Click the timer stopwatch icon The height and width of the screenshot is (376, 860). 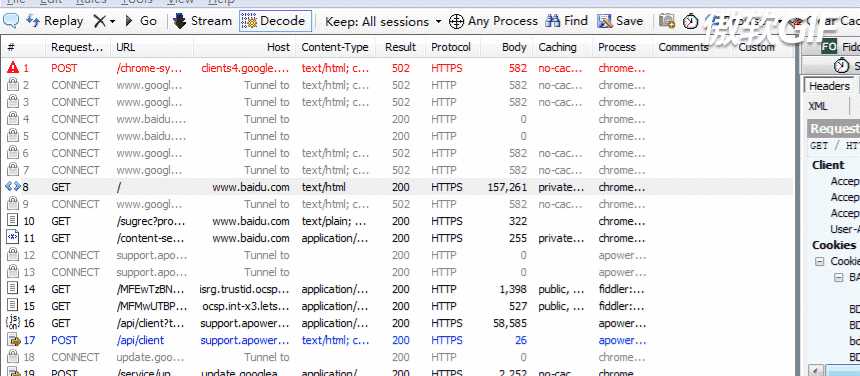click(x=691, y=21)
